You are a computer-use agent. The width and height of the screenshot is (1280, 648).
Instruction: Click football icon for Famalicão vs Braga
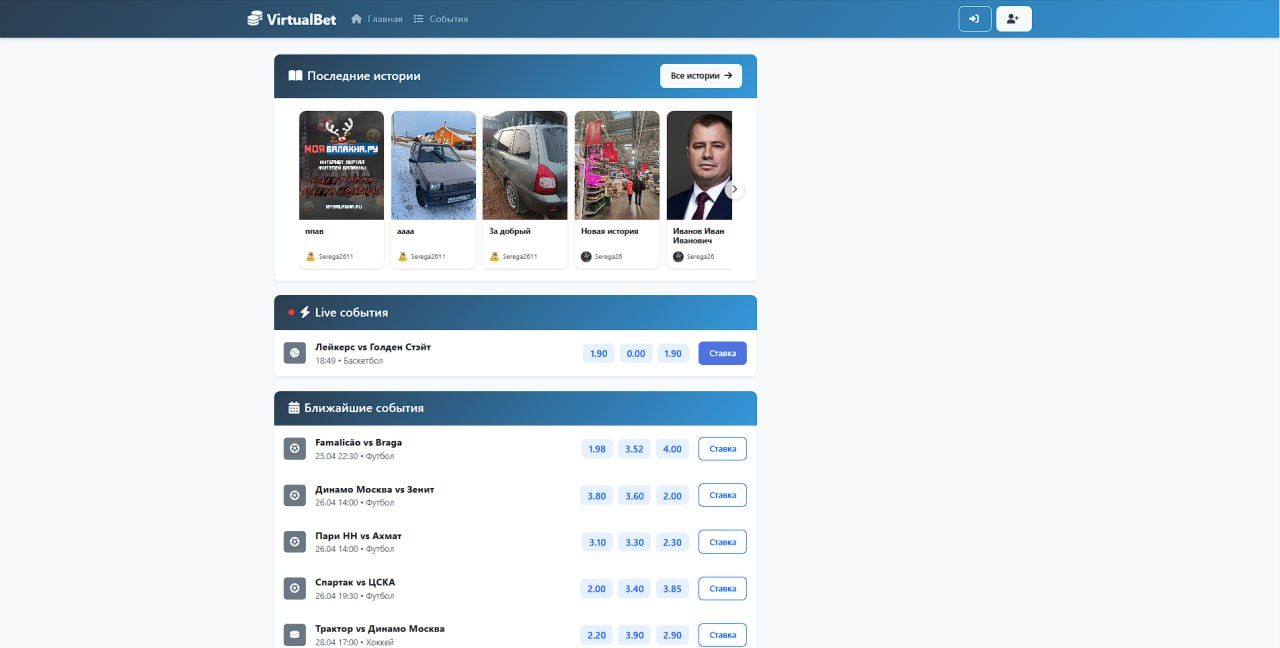click(295, 449)
